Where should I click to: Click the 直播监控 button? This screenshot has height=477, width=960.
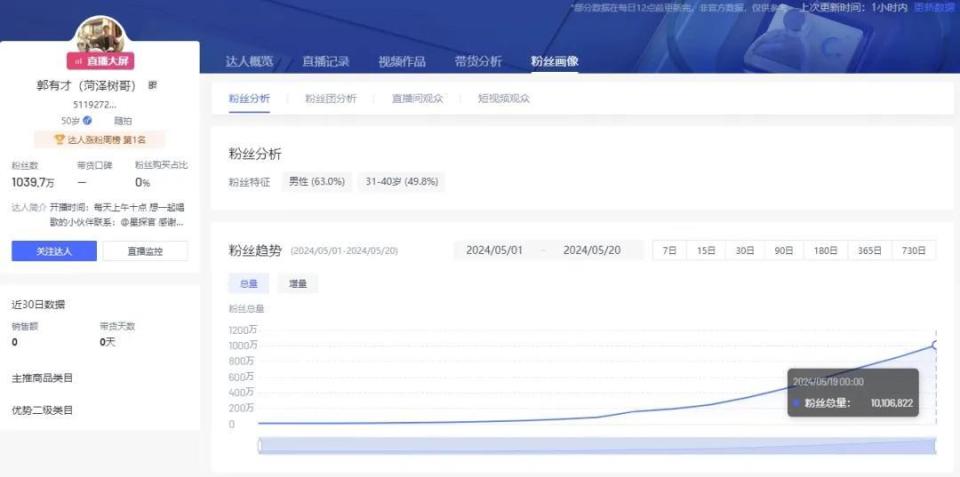(x=145, y=251)
